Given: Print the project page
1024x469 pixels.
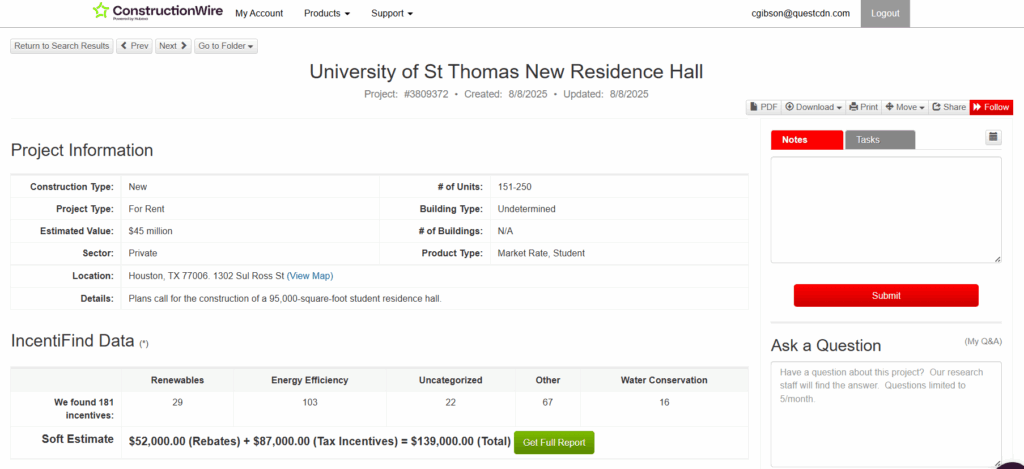Looking at the screenshot, I should pyautogui.click(x=864, y=107).
